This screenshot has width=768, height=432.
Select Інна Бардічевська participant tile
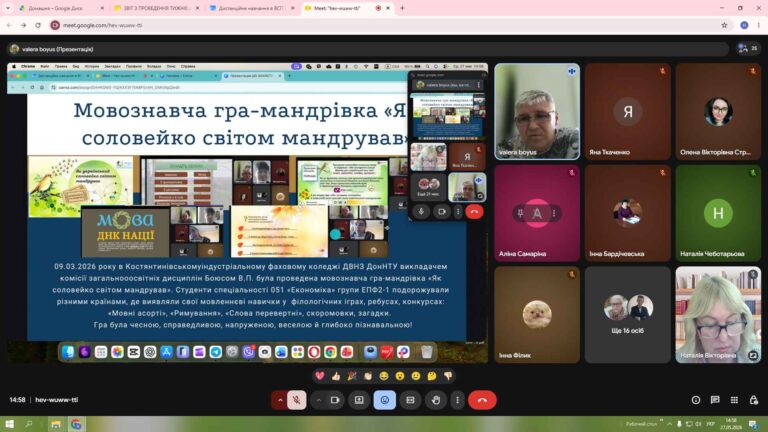(x=627, y=213)
